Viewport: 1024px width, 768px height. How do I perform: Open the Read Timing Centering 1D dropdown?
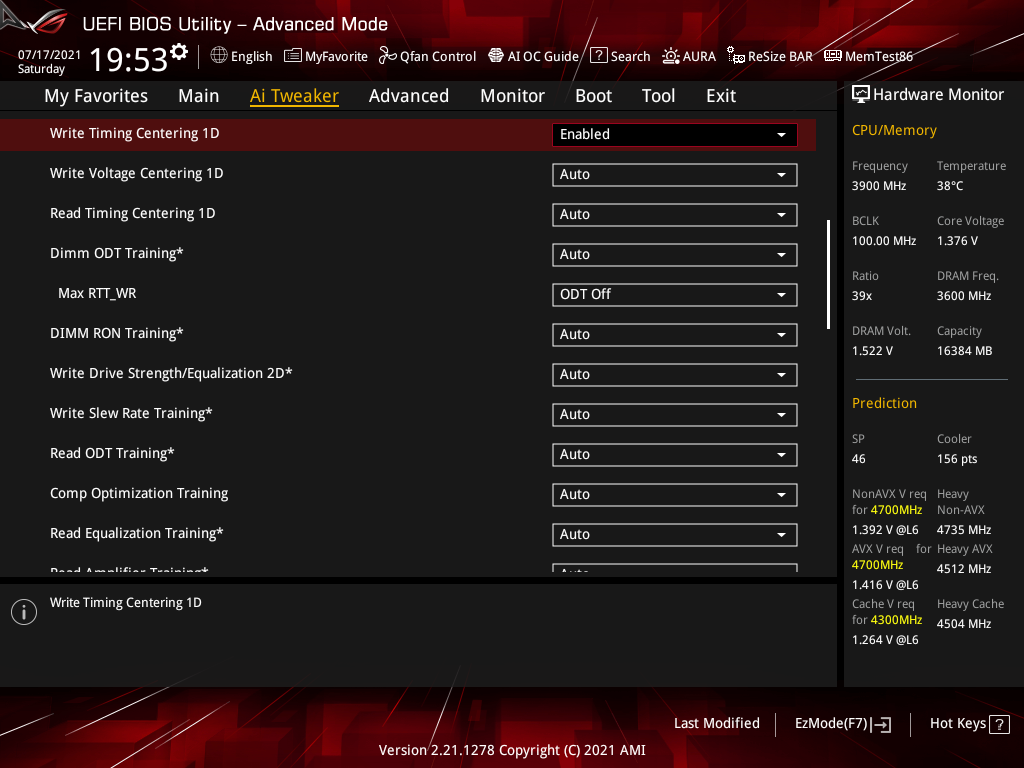click(675, 214)
